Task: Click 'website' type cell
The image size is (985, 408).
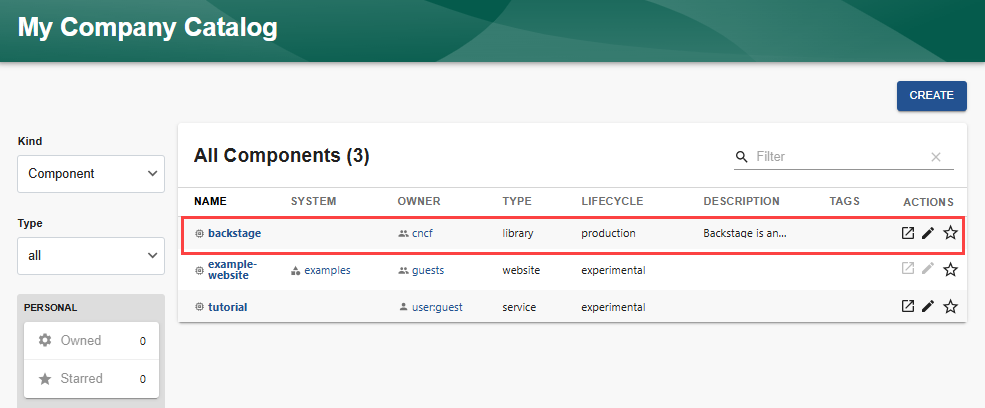Action: (x=521, y=270)
